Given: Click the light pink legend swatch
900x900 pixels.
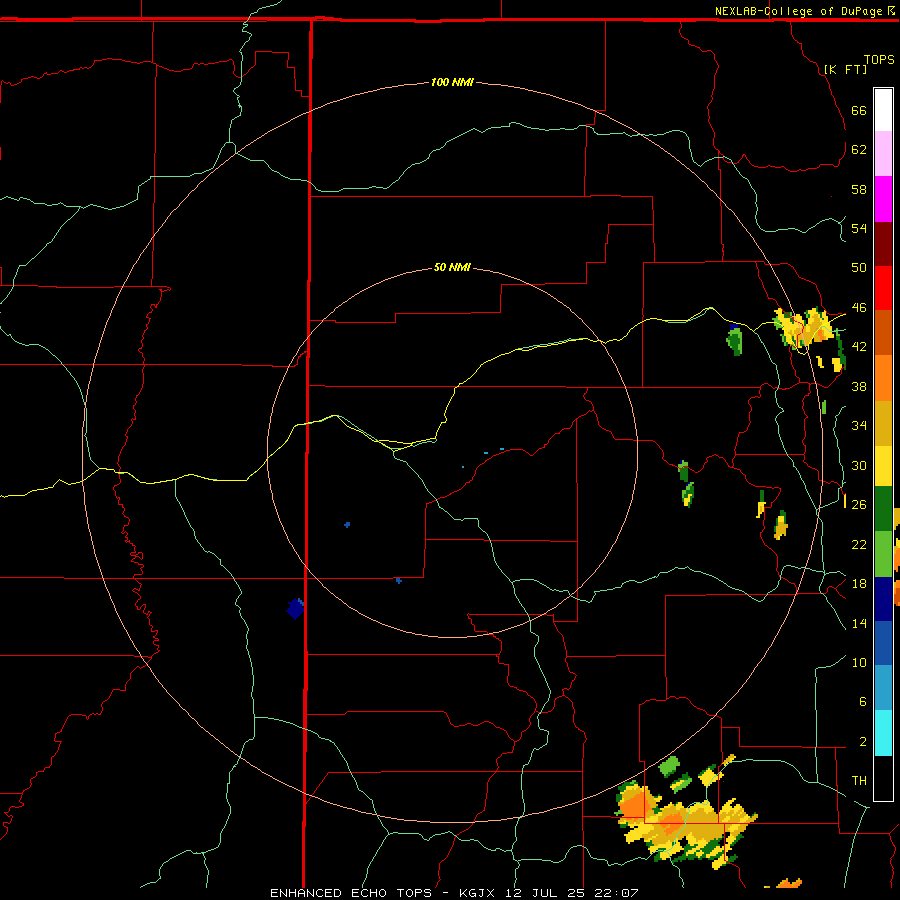Looking at the screenshot, I should [883, 153].
